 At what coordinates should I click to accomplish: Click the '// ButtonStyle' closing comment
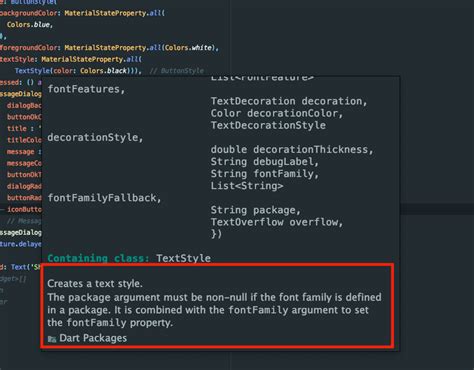[x=177, y=71]
